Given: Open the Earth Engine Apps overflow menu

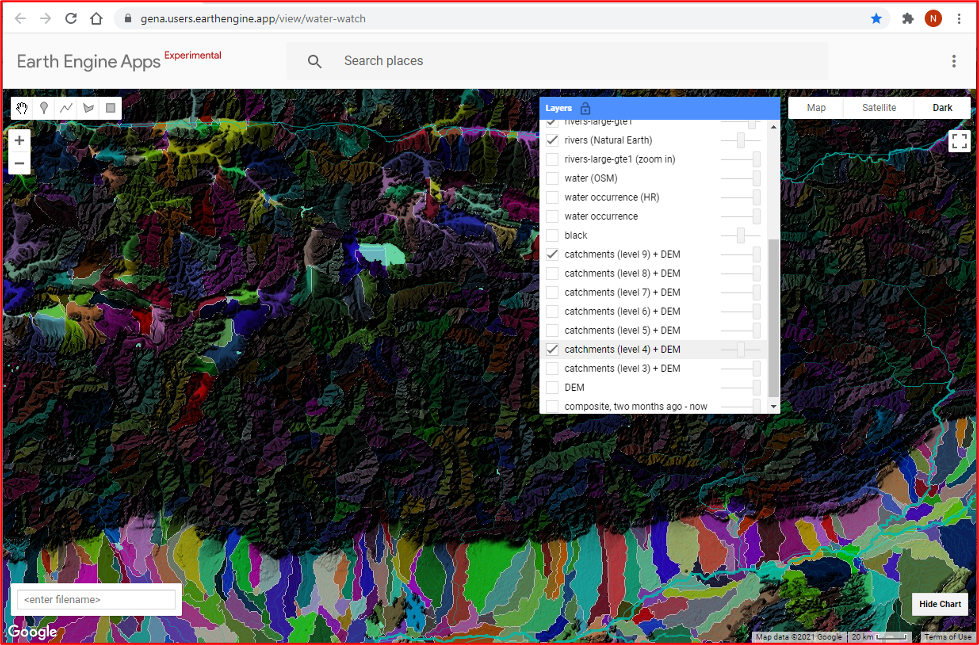Looking at the screenshot, I should [x=954, y=61].
